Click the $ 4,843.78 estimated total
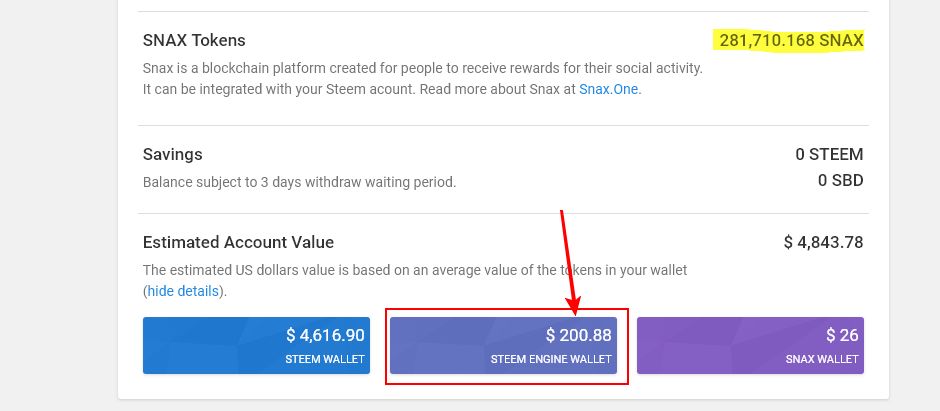This screenshot has height=411, width=940. pyautogui.click(x=823, y=242)
